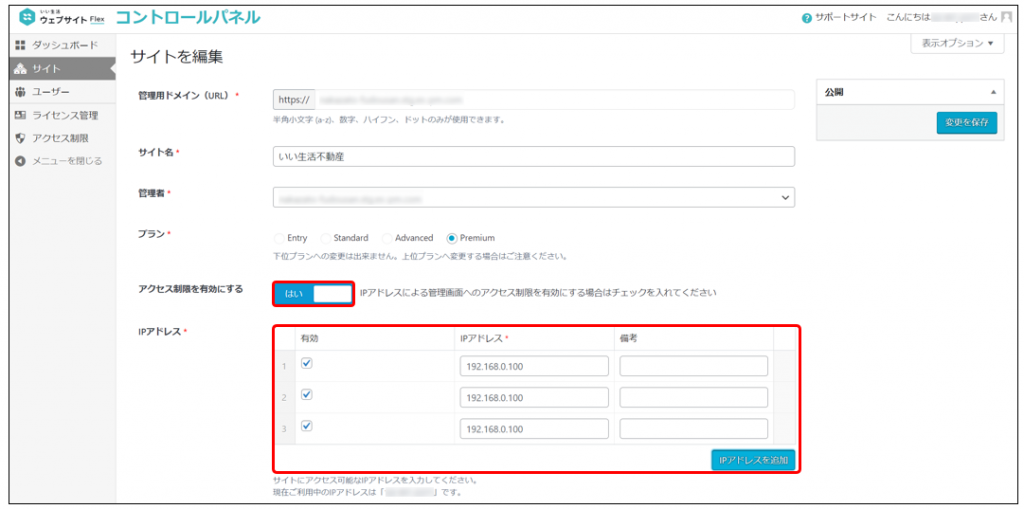Screen dimensions: 1024x509
Task: Uncheck the enabled checkbox in row 3
Action: pos(307,426)
